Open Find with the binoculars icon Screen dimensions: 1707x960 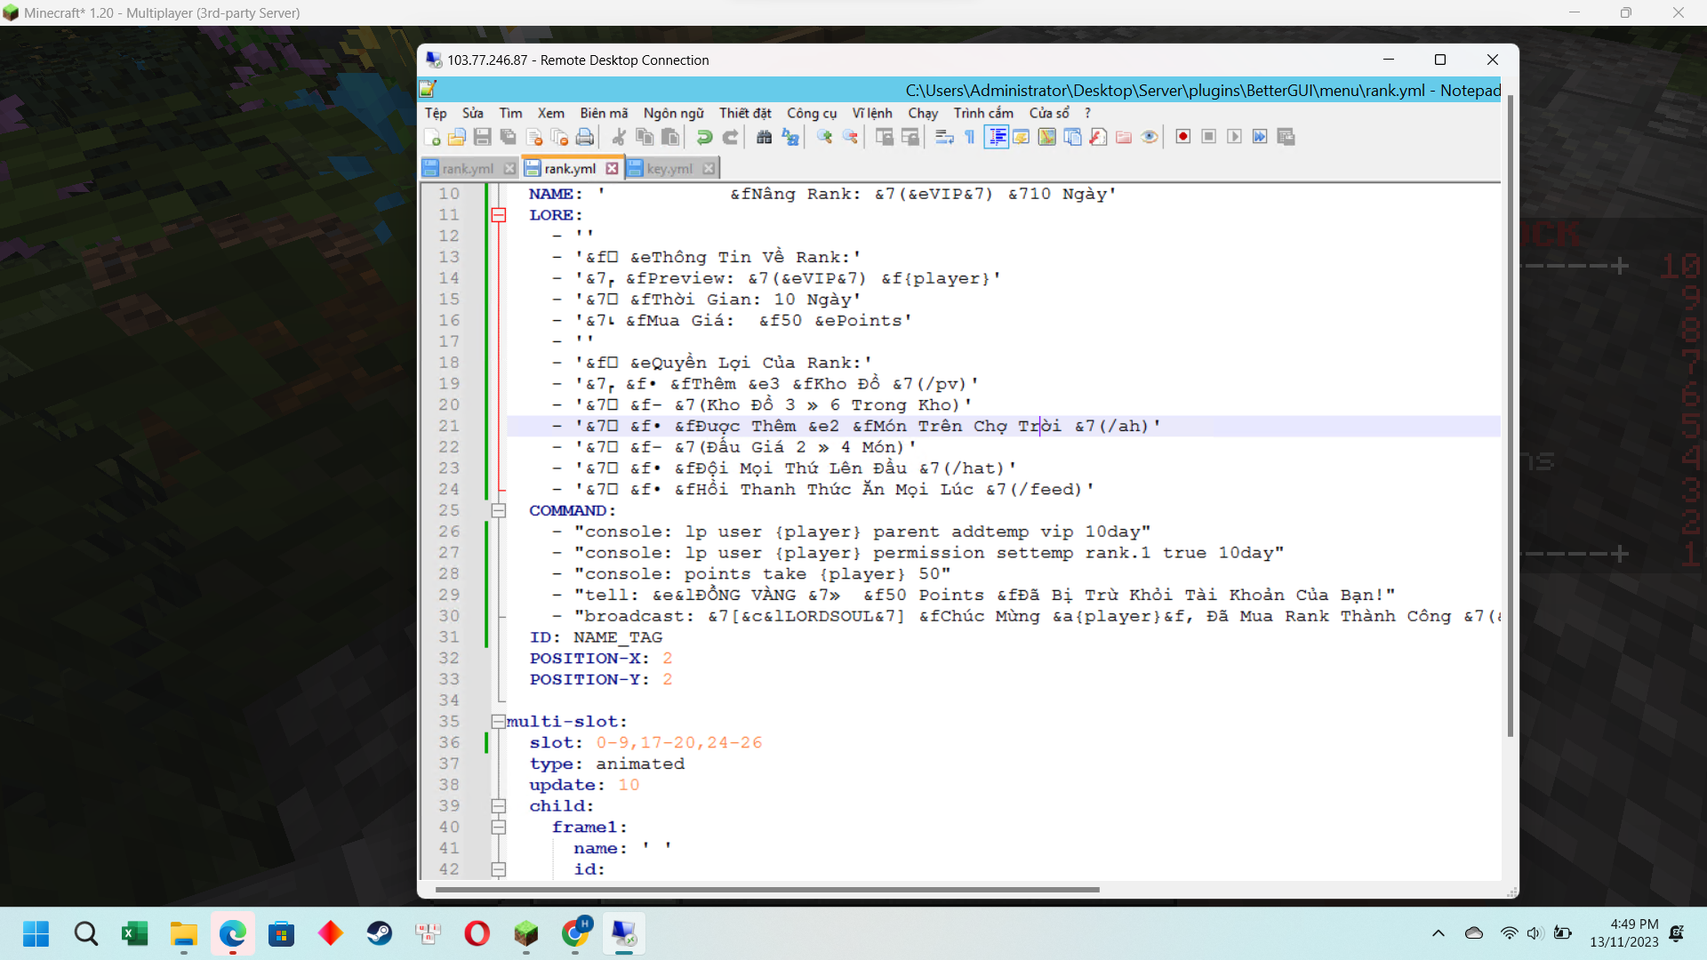coord(764,137)
